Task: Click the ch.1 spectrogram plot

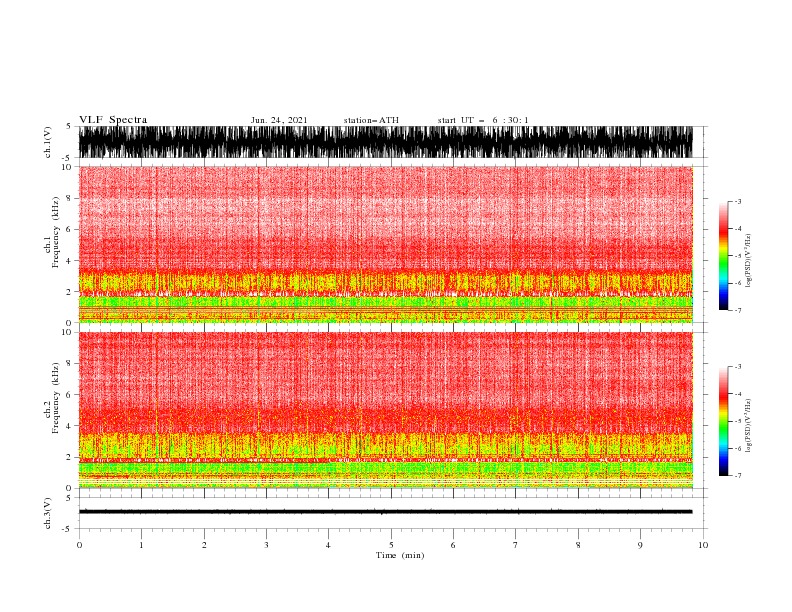Action: click(x=385, y=244)
